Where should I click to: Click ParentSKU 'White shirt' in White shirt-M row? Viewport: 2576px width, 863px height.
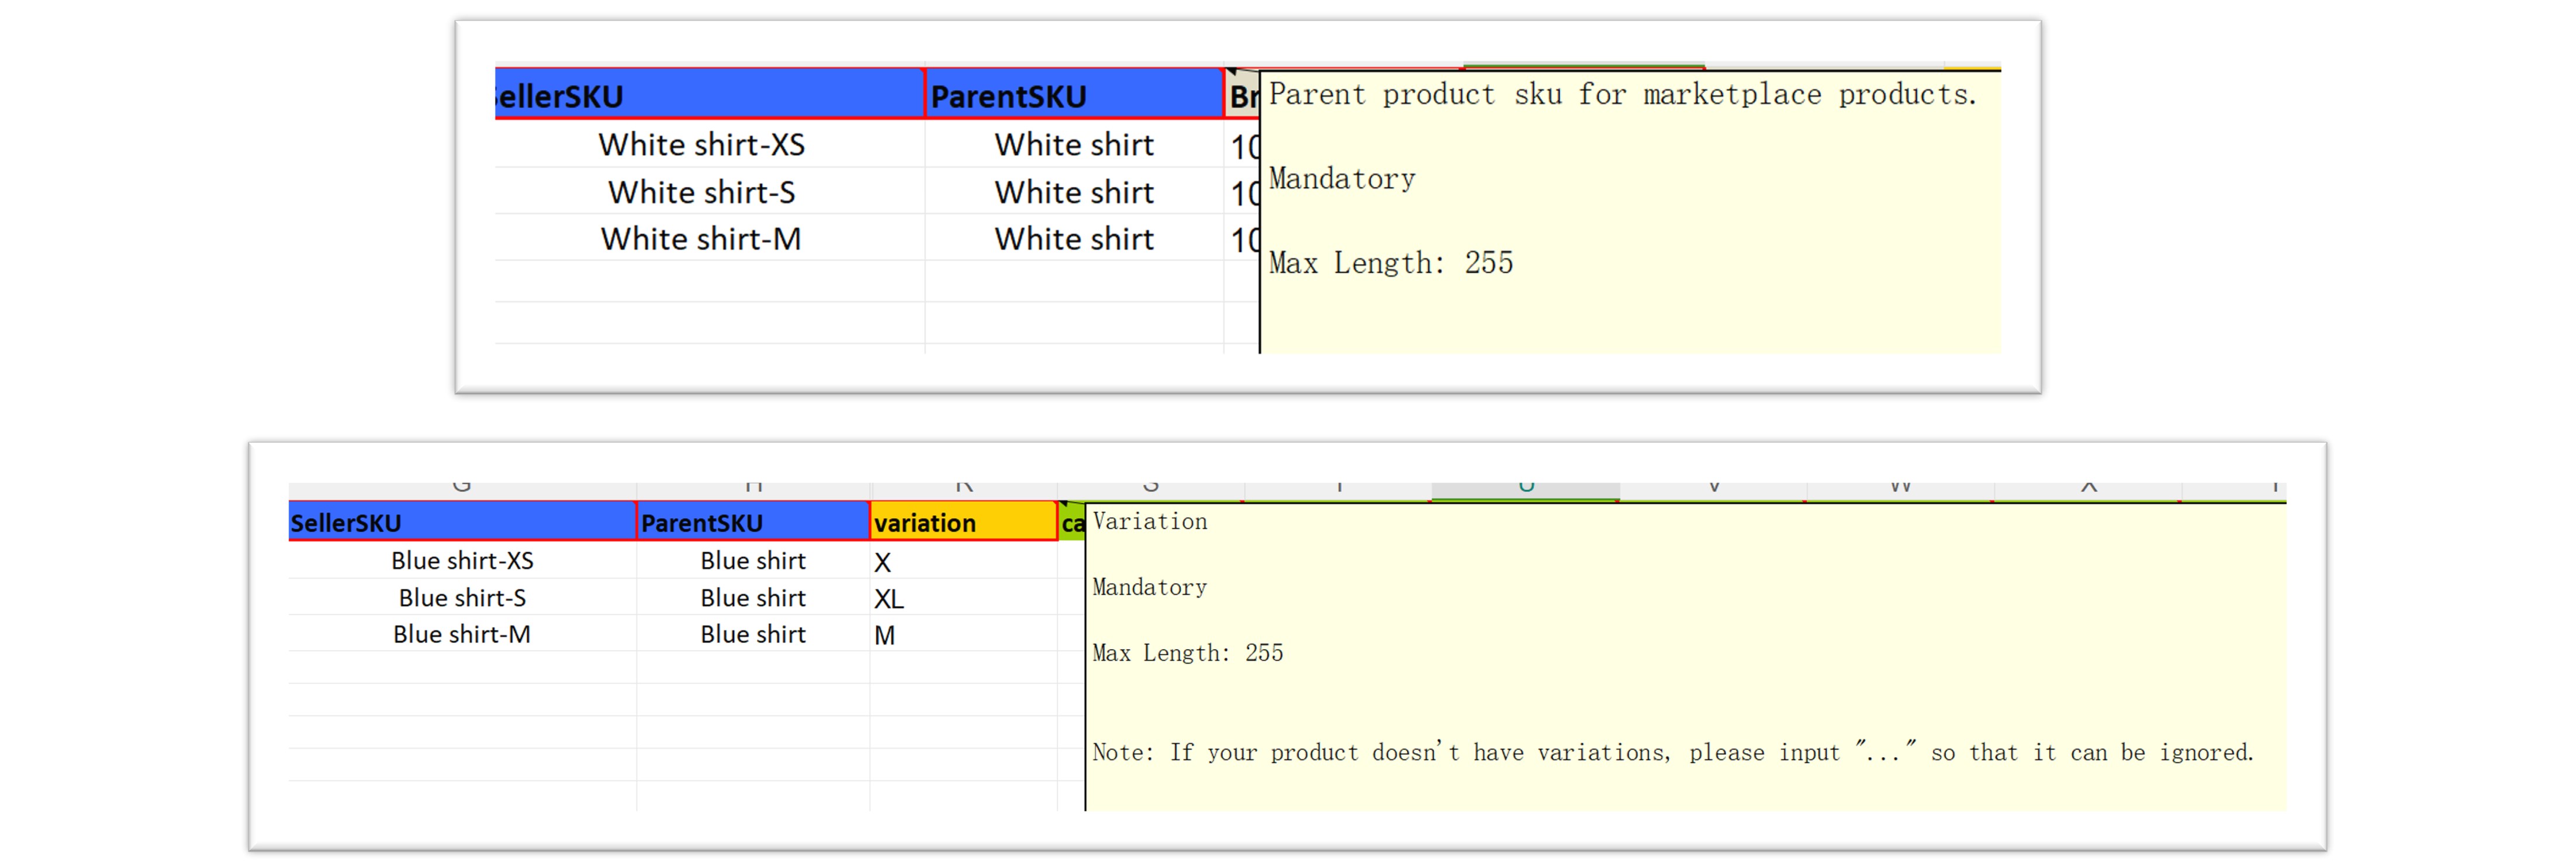(x=1074, y=238)
